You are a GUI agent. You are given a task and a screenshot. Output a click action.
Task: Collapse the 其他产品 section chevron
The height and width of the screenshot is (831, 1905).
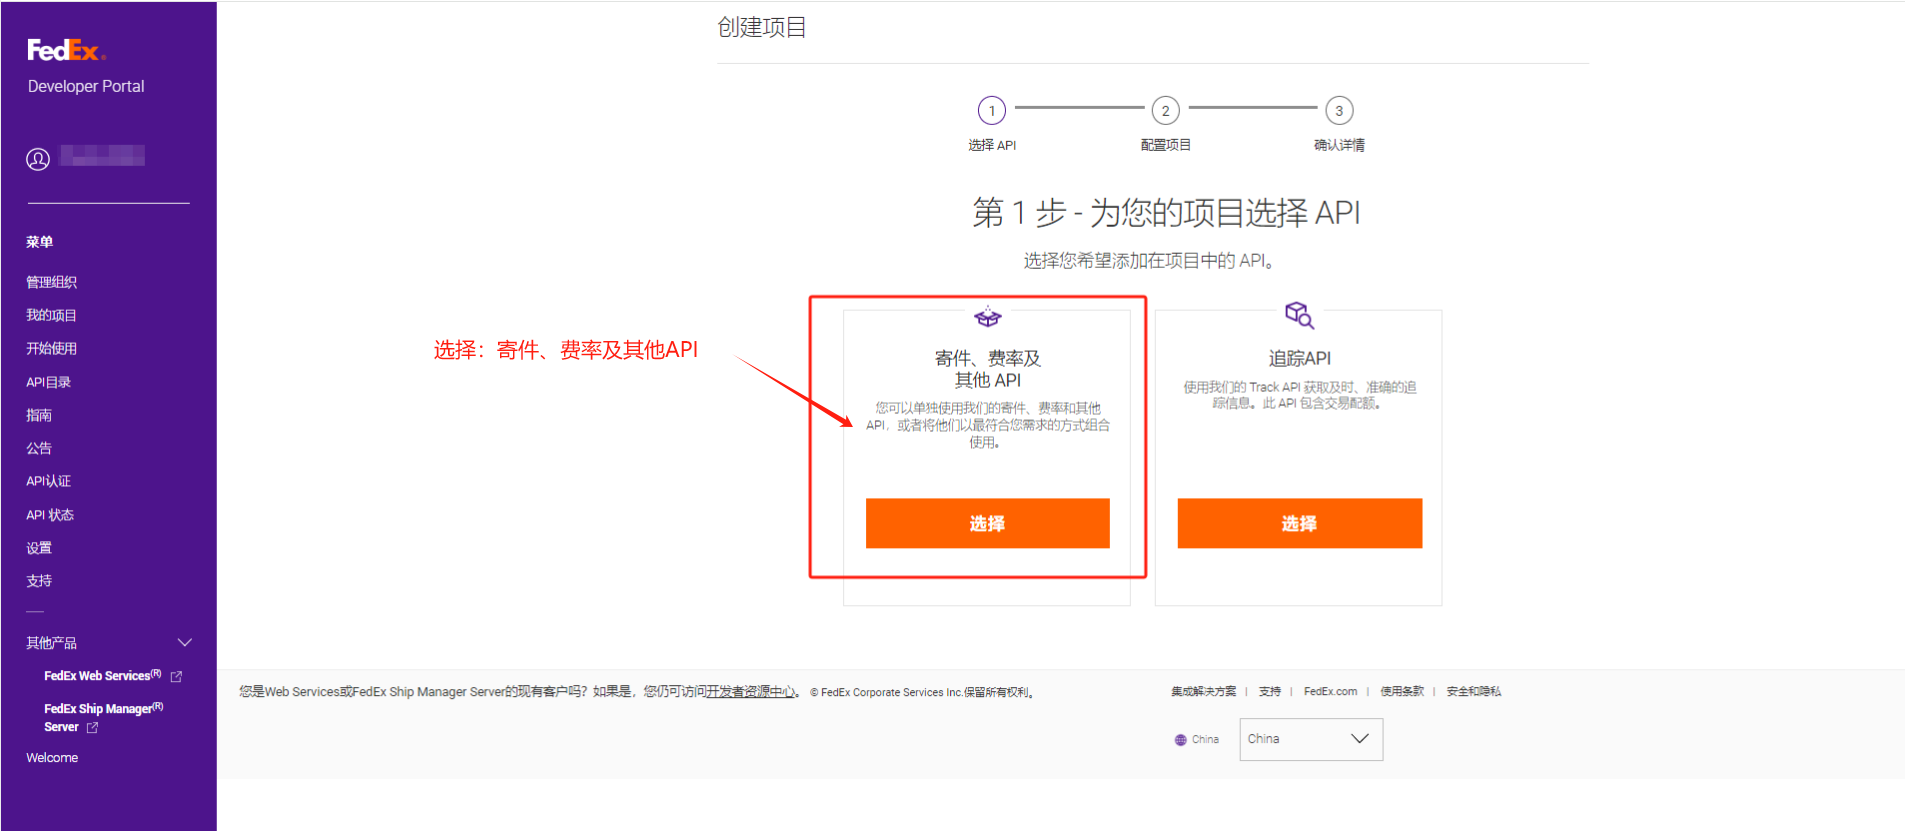184,642
